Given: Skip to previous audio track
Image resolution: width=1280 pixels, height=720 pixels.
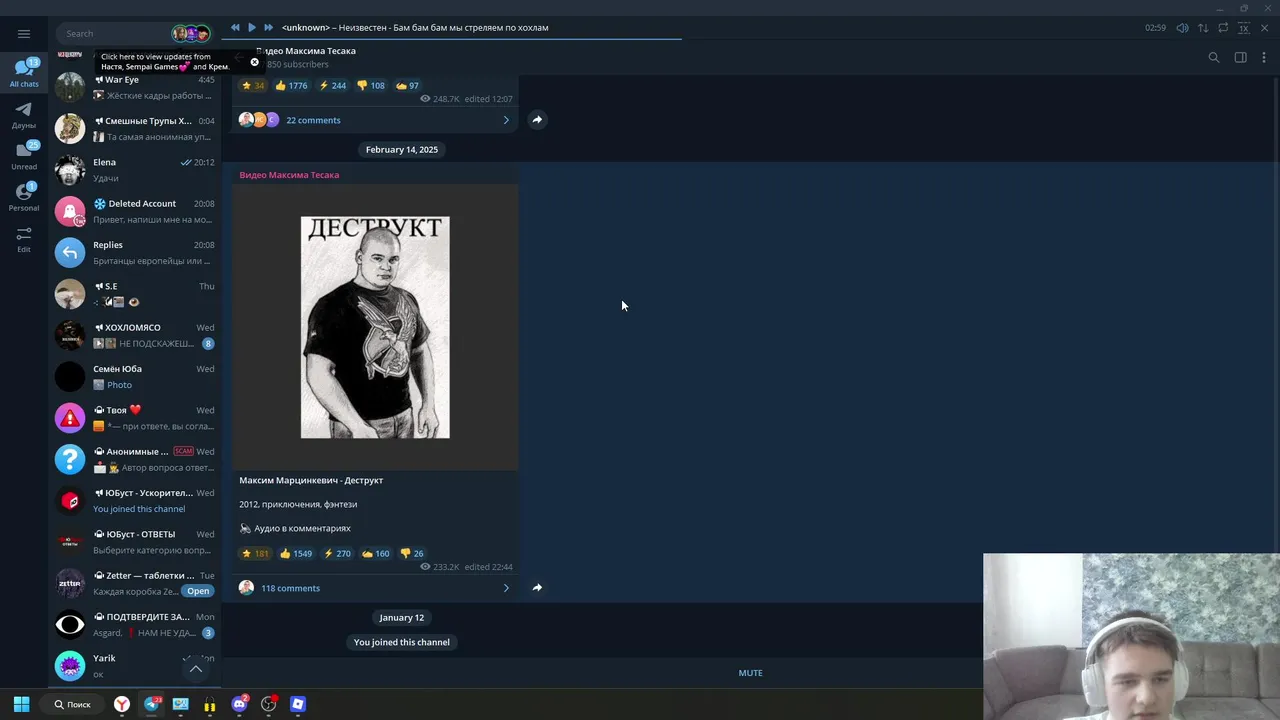Looking at the screenshot, I should [235, 27].
